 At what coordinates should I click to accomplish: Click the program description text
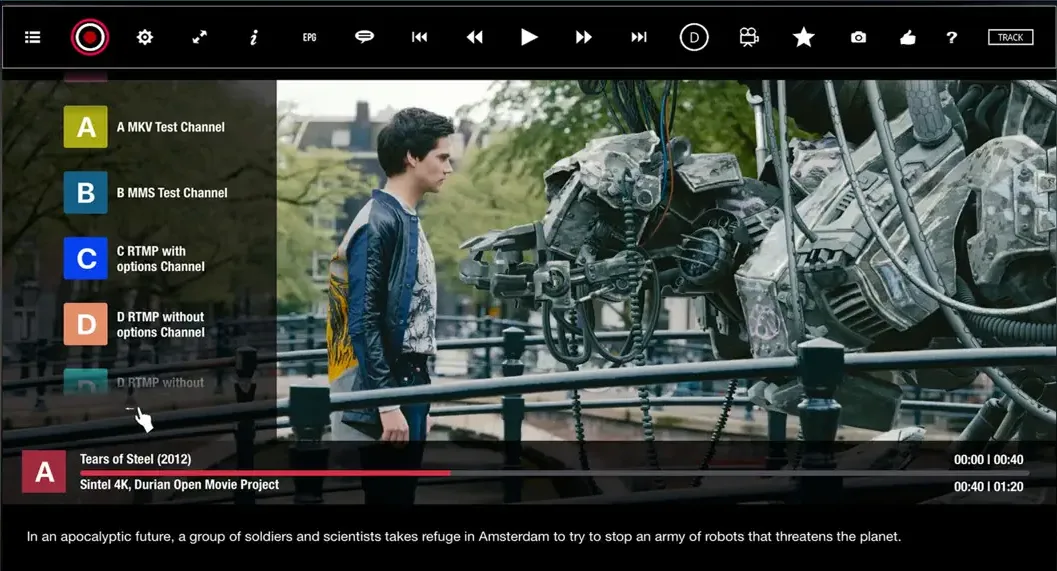pos(464,537)
